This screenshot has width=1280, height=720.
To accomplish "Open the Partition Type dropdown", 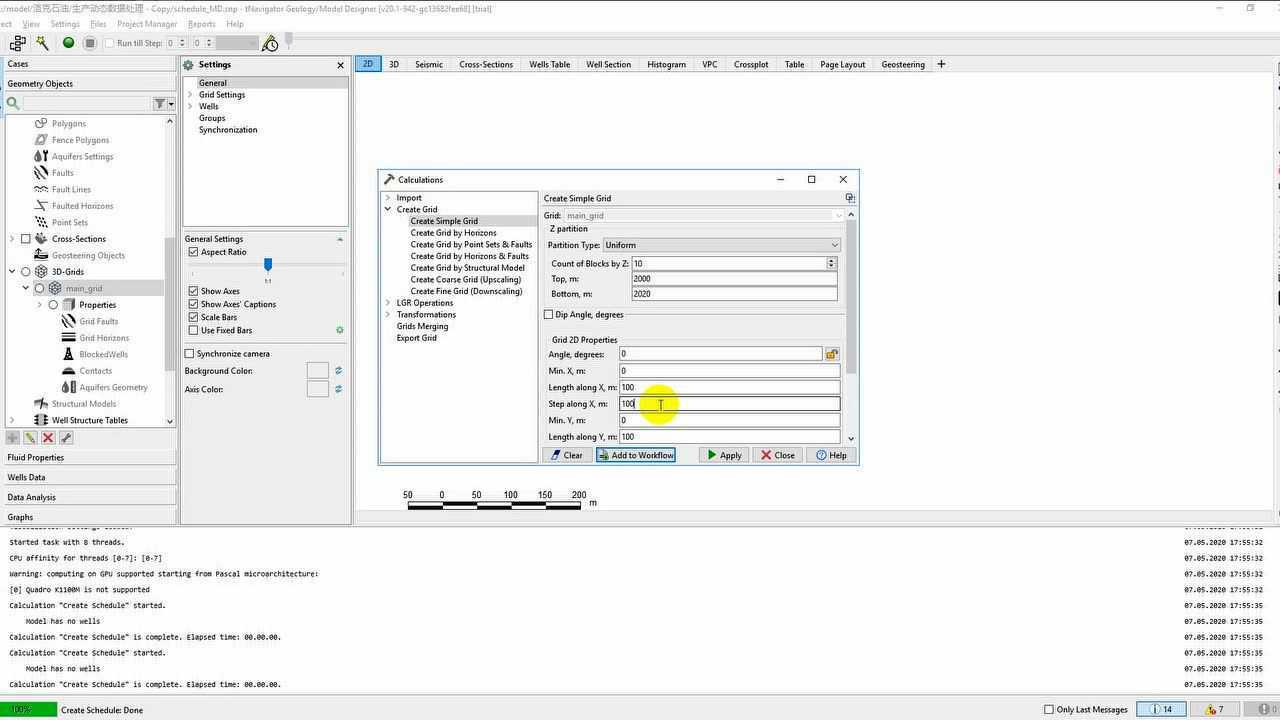I will pos(720,245).
